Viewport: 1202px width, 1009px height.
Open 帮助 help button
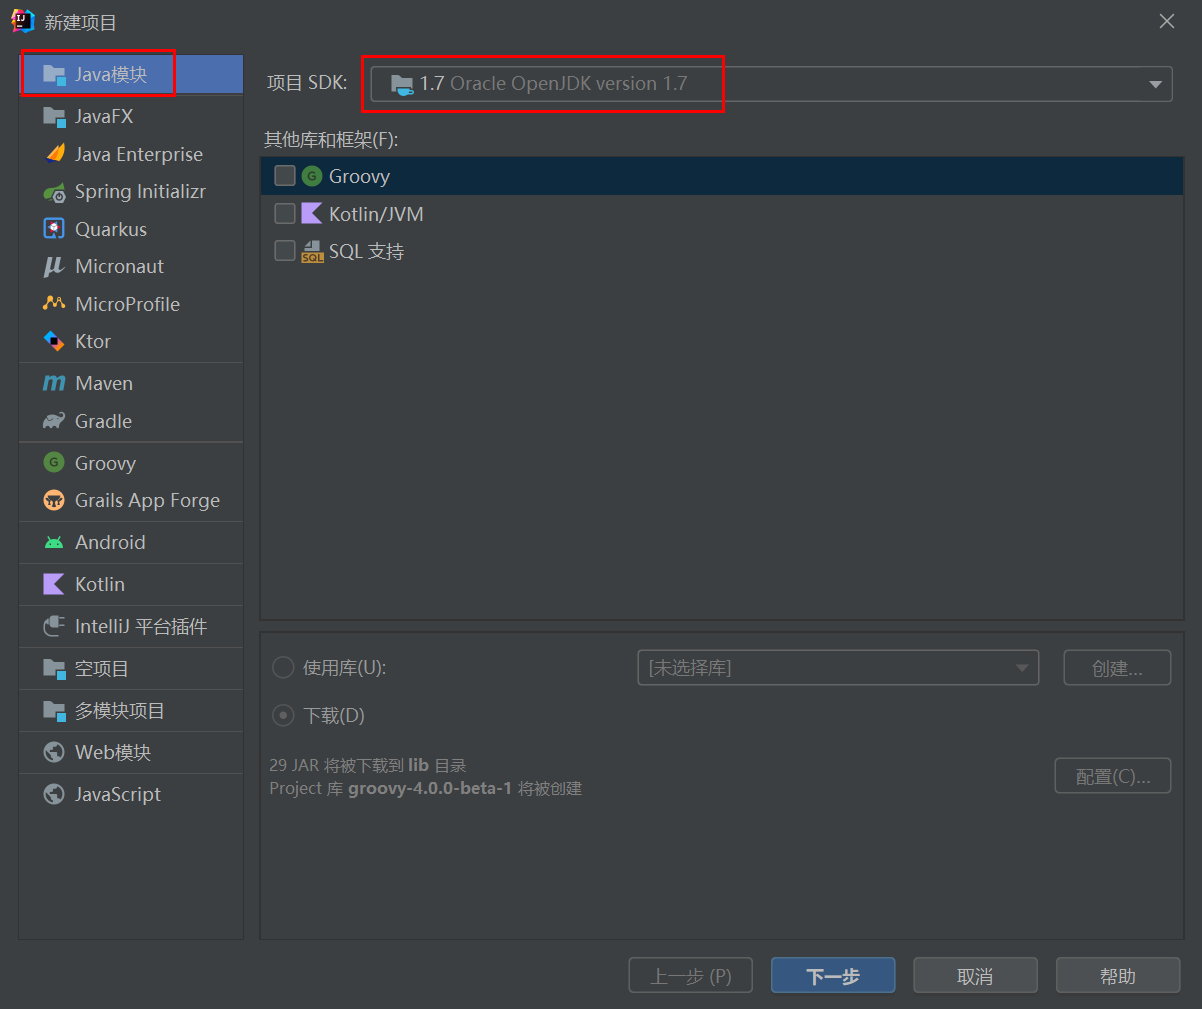click(x=1118, y=976)
